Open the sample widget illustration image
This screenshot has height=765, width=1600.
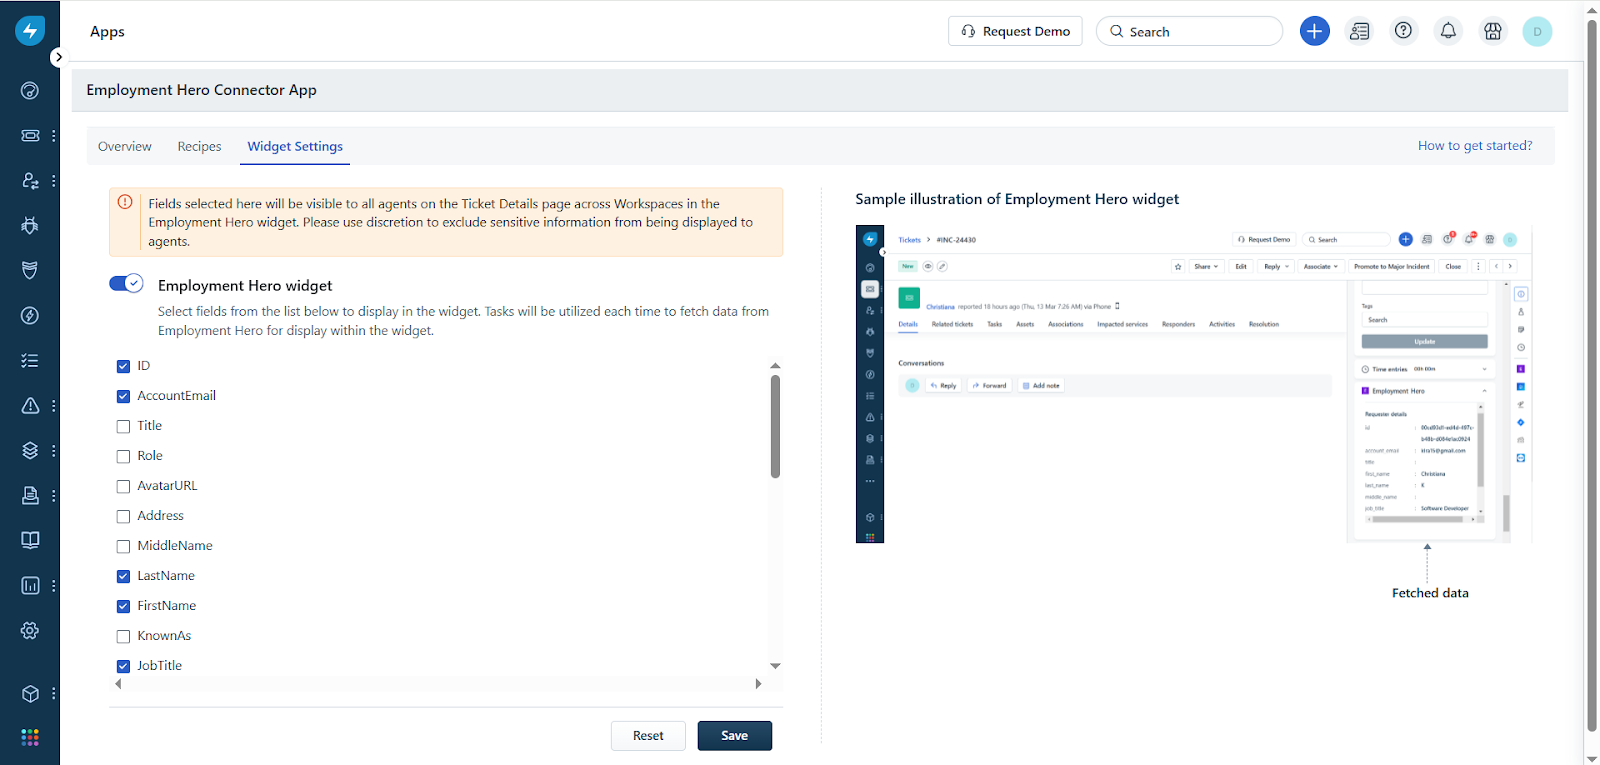(x=1193, y=384)
